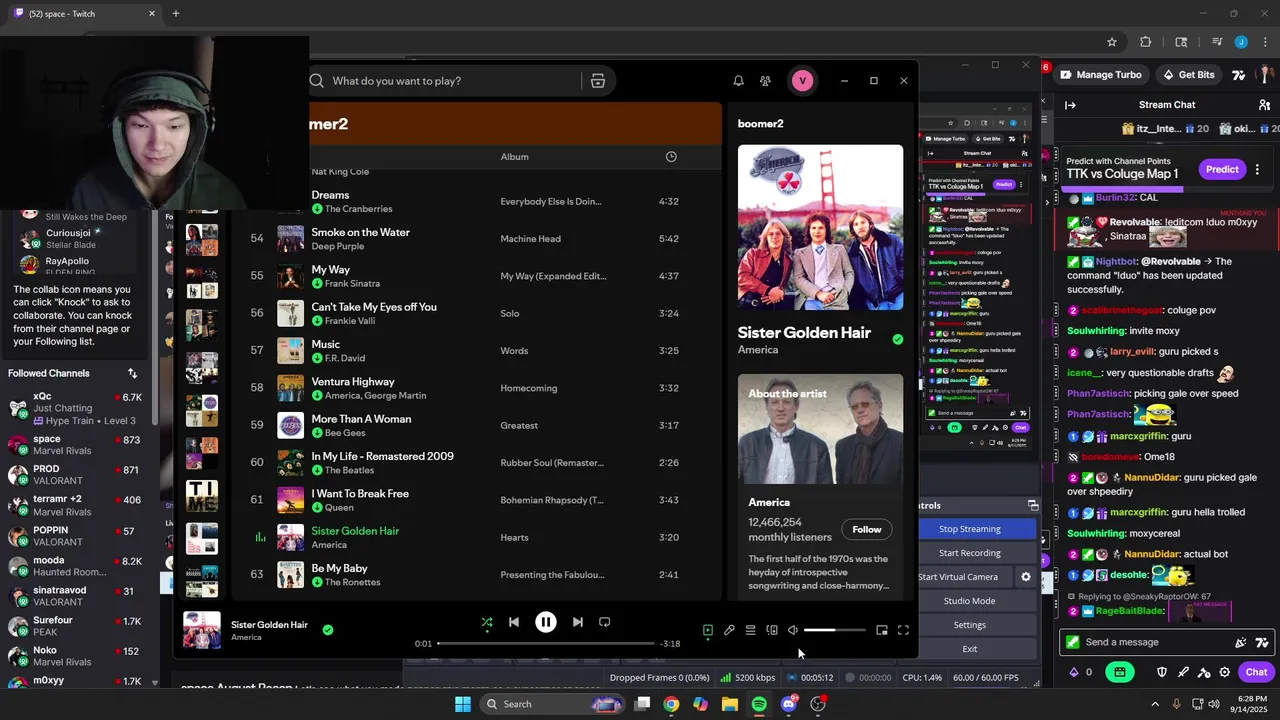
Task: Follow the artist America
Action: pos(867,529)
